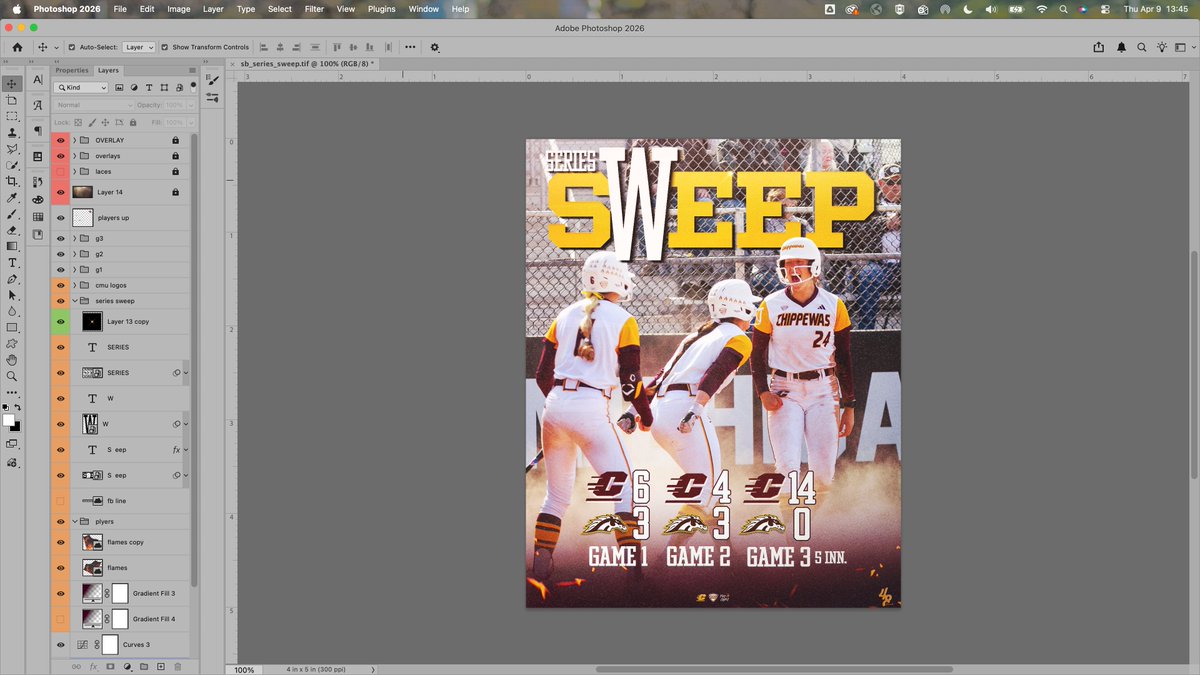Select the Pen tool
1200x675 pixels.
pyautogui.click(x=12, y=279)
